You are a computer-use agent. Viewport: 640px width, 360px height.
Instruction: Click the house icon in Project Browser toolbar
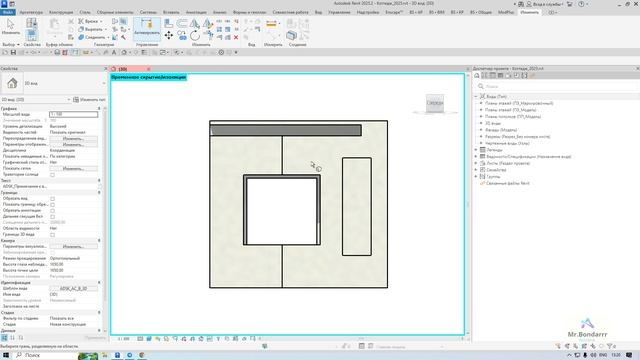pyautogui.click(x=477, y=76)
